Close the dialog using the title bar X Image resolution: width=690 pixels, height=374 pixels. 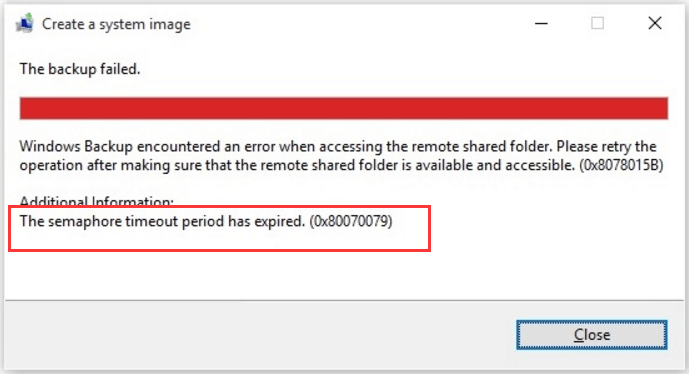click(x=655, y=23)
